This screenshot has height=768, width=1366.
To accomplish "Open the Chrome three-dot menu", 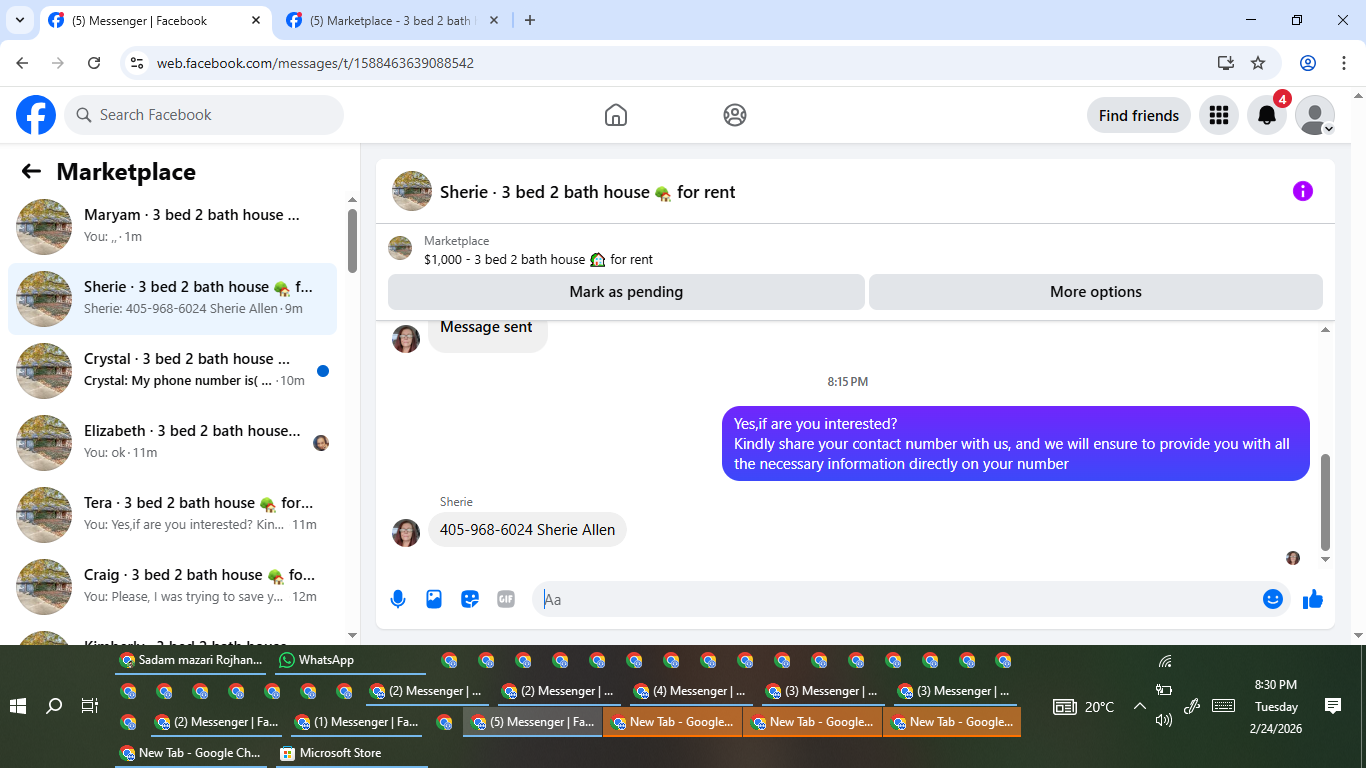I will click(x=1344, y=63).
